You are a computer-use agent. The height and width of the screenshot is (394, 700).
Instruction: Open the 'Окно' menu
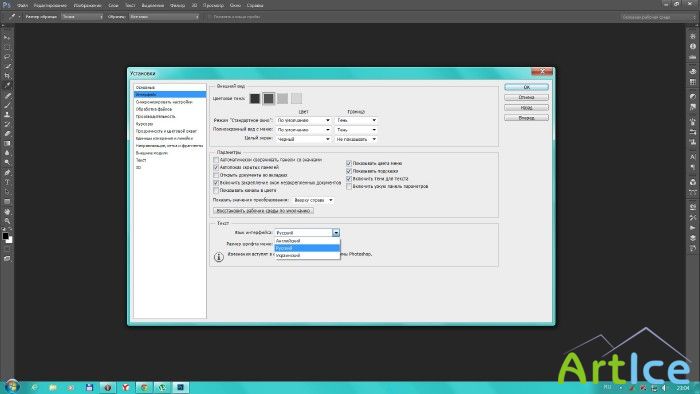(235, 5)
